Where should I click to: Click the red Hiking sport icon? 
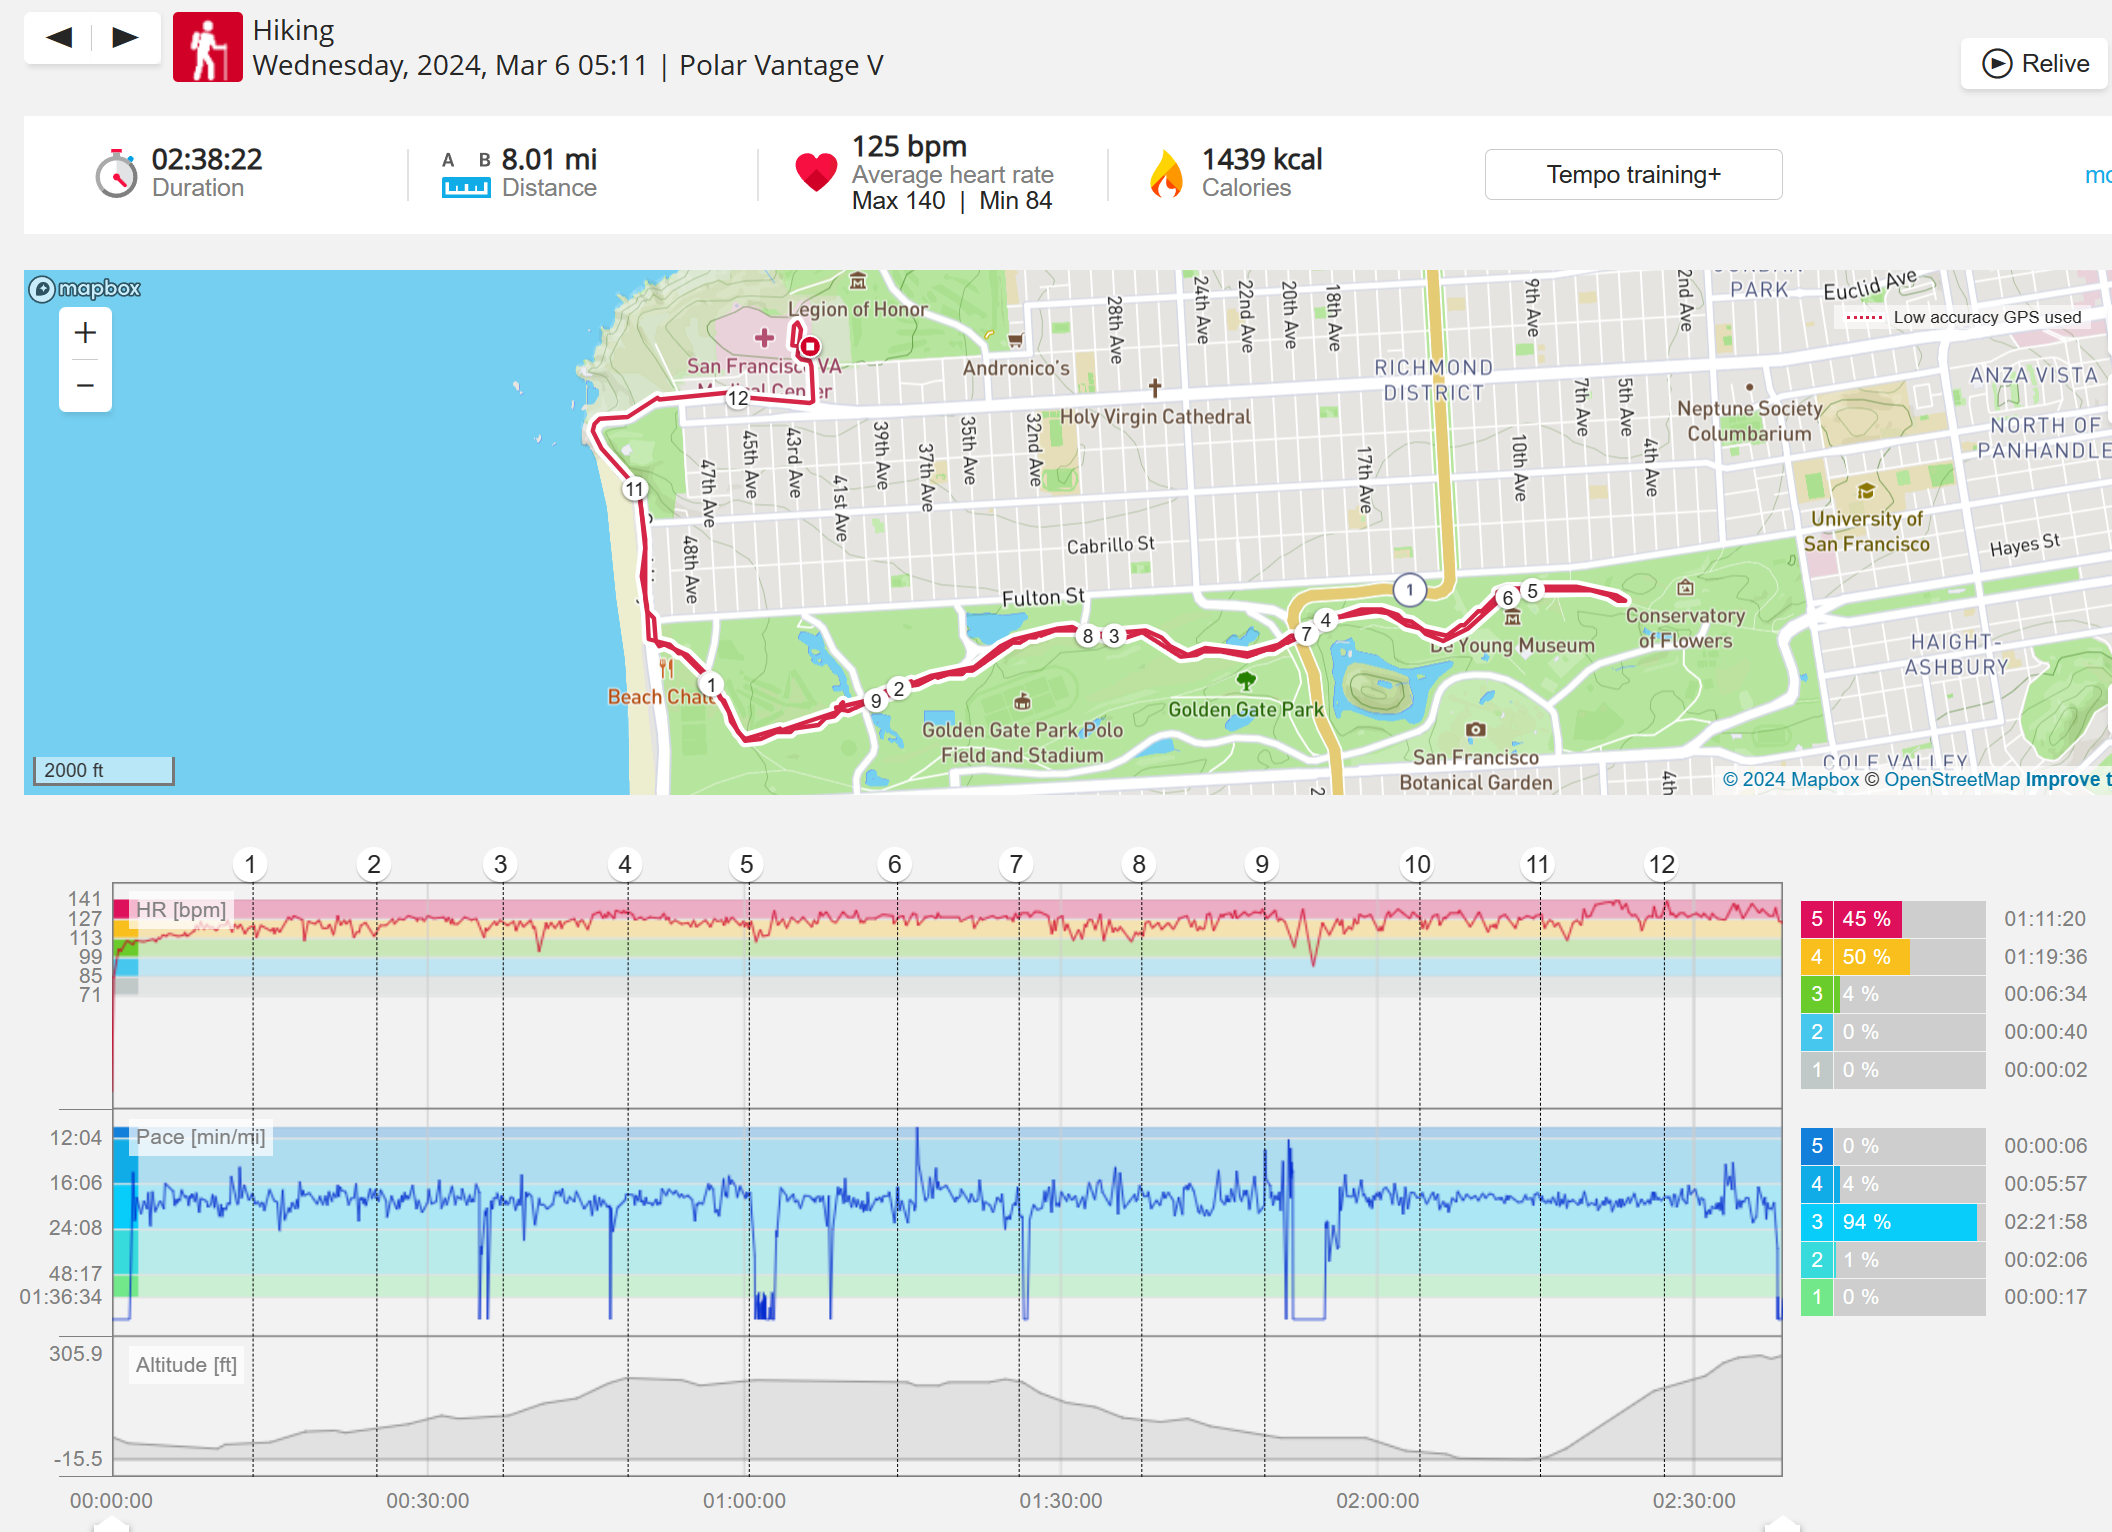[208, 47]
